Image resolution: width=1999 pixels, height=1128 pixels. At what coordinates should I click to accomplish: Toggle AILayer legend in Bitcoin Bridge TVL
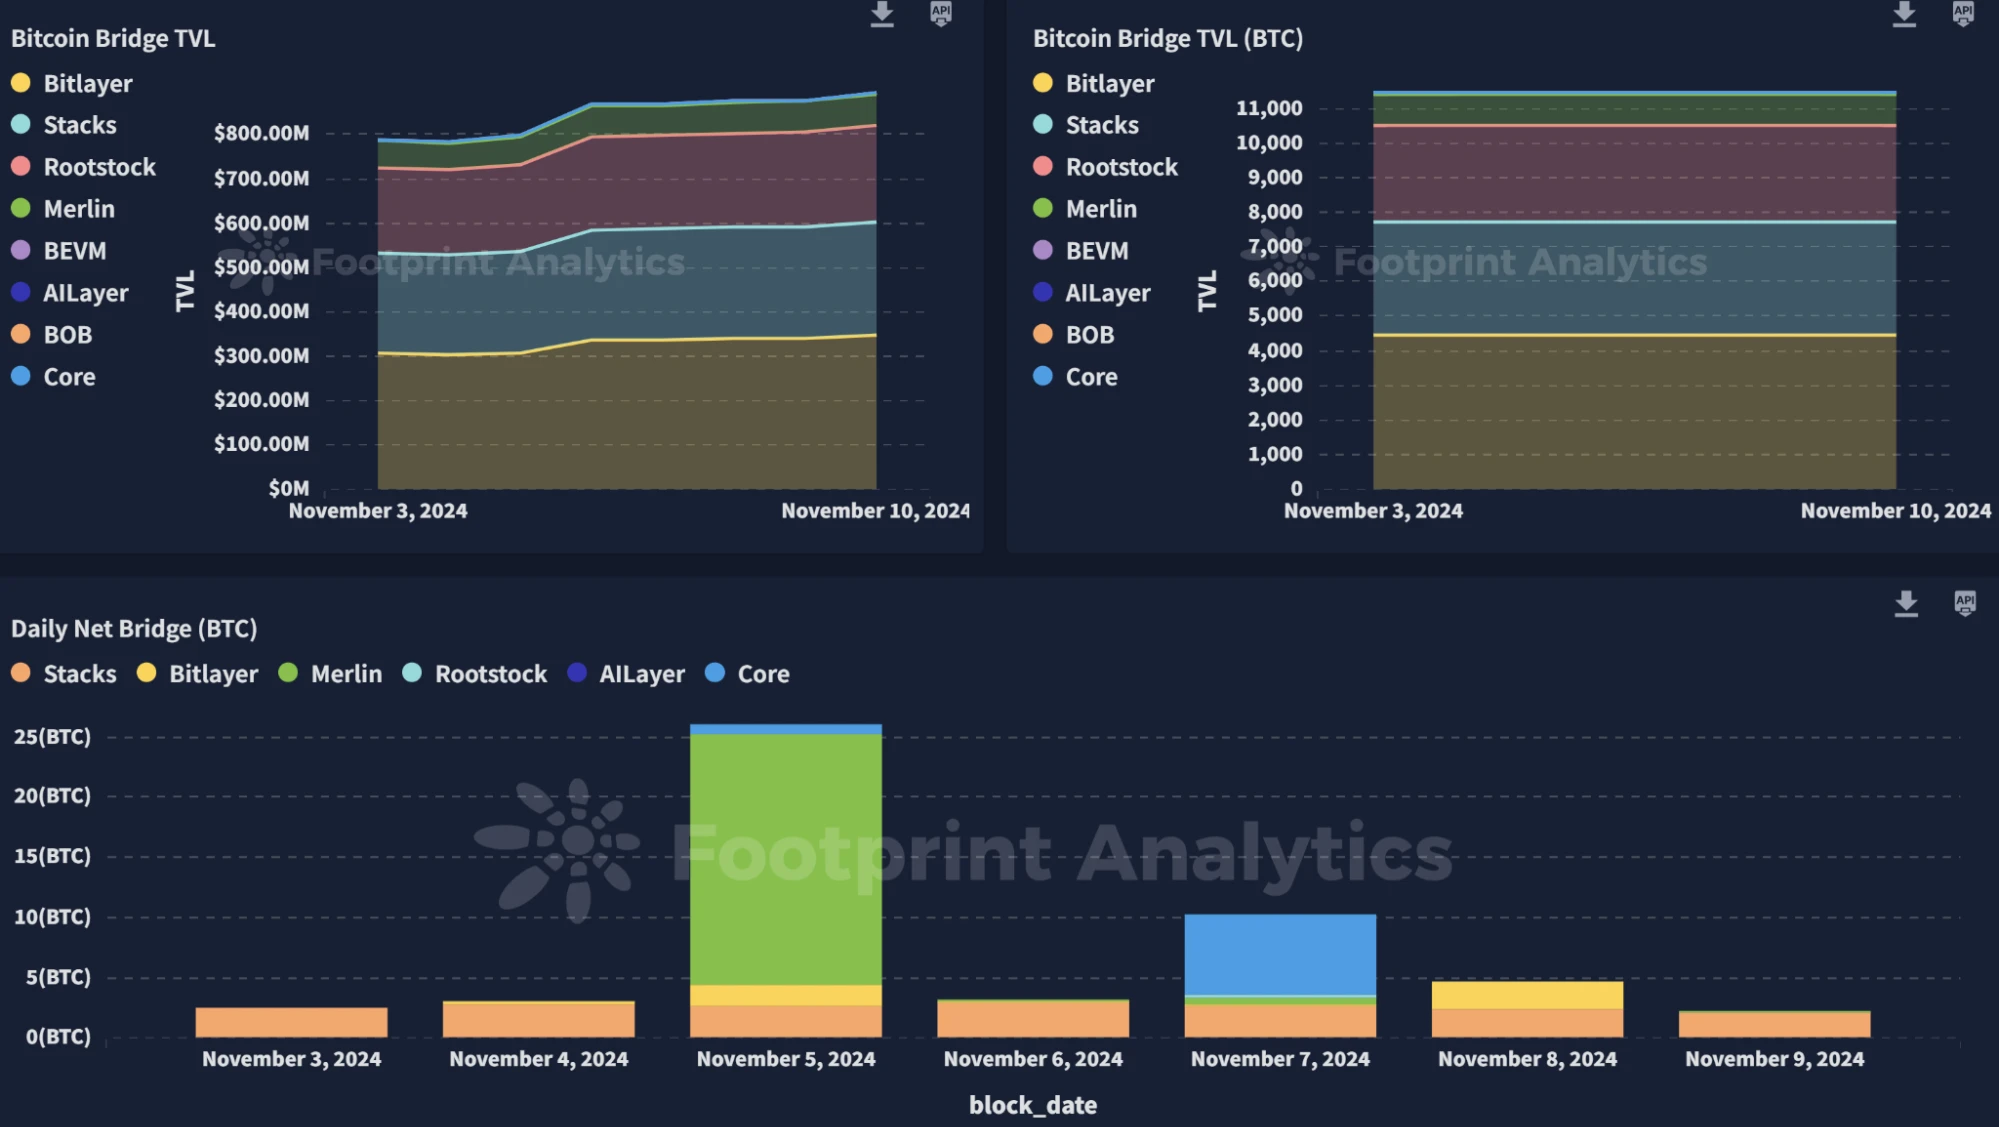coord(70,293)
